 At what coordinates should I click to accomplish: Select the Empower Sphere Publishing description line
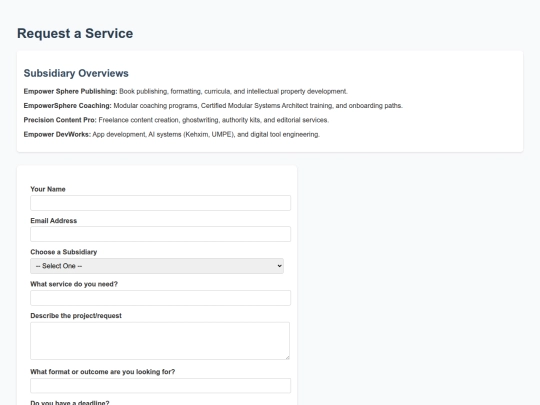tap(186, 91)
